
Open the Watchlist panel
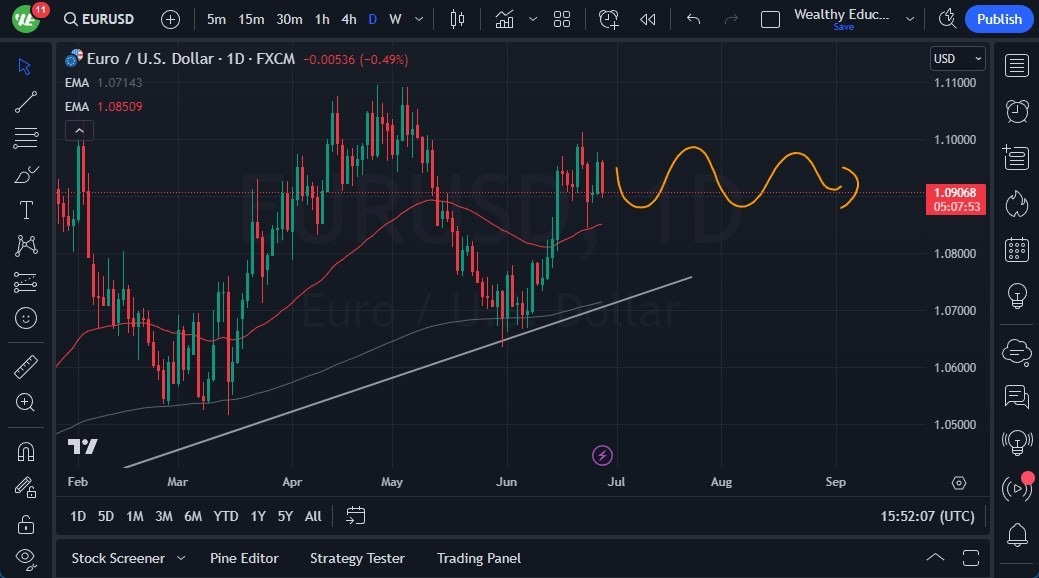(1016, 65)
